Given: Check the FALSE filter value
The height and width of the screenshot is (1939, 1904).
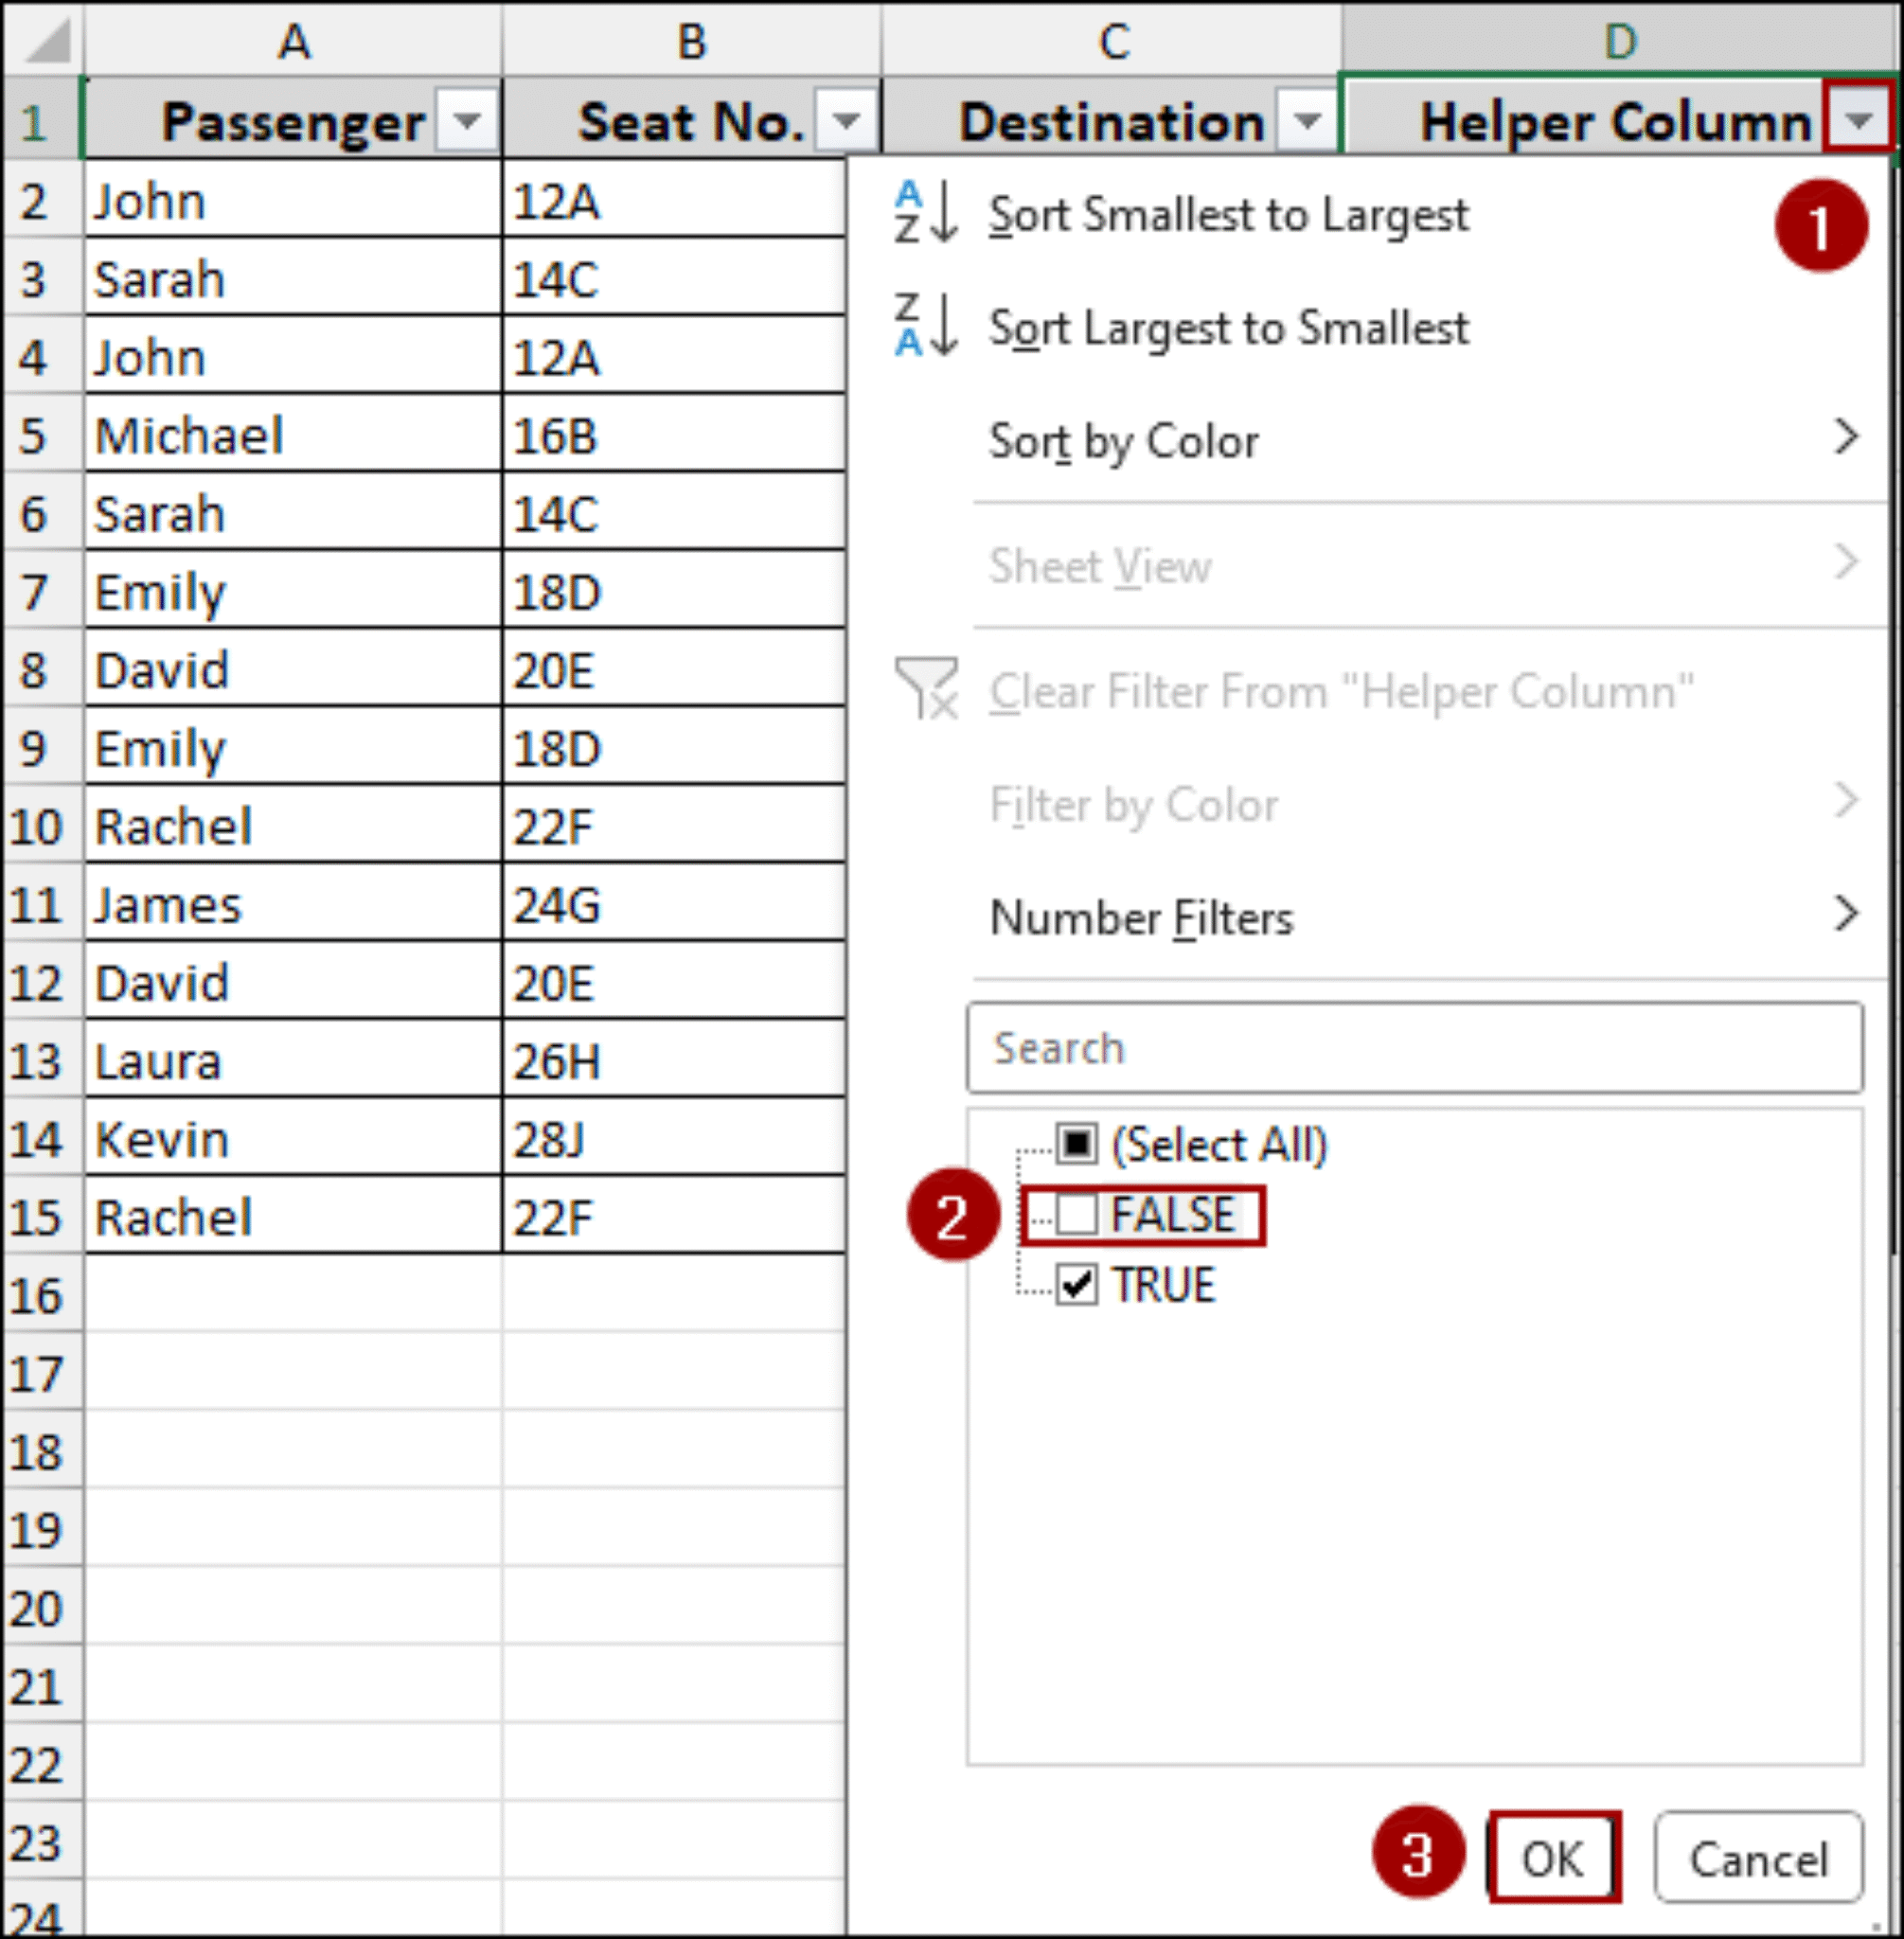Looking at the screenshot, I should [x=1078, y=1215].
